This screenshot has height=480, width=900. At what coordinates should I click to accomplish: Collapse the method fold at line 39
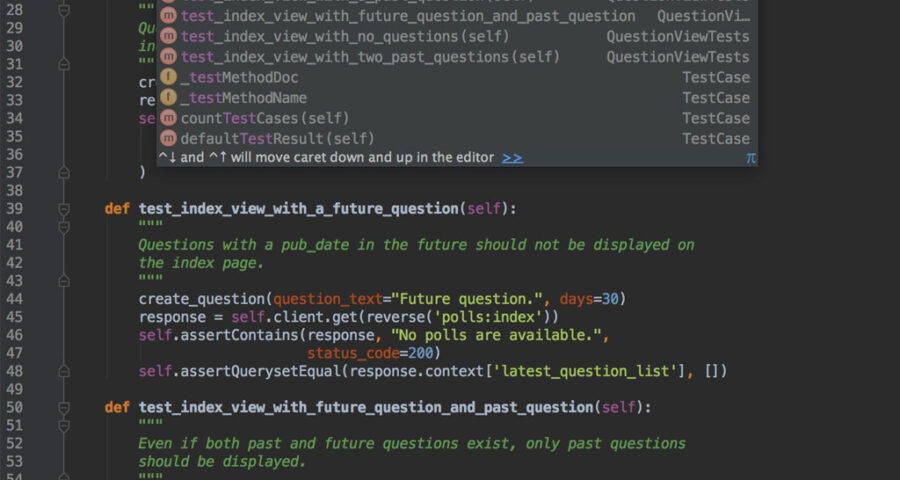[64, 209]
